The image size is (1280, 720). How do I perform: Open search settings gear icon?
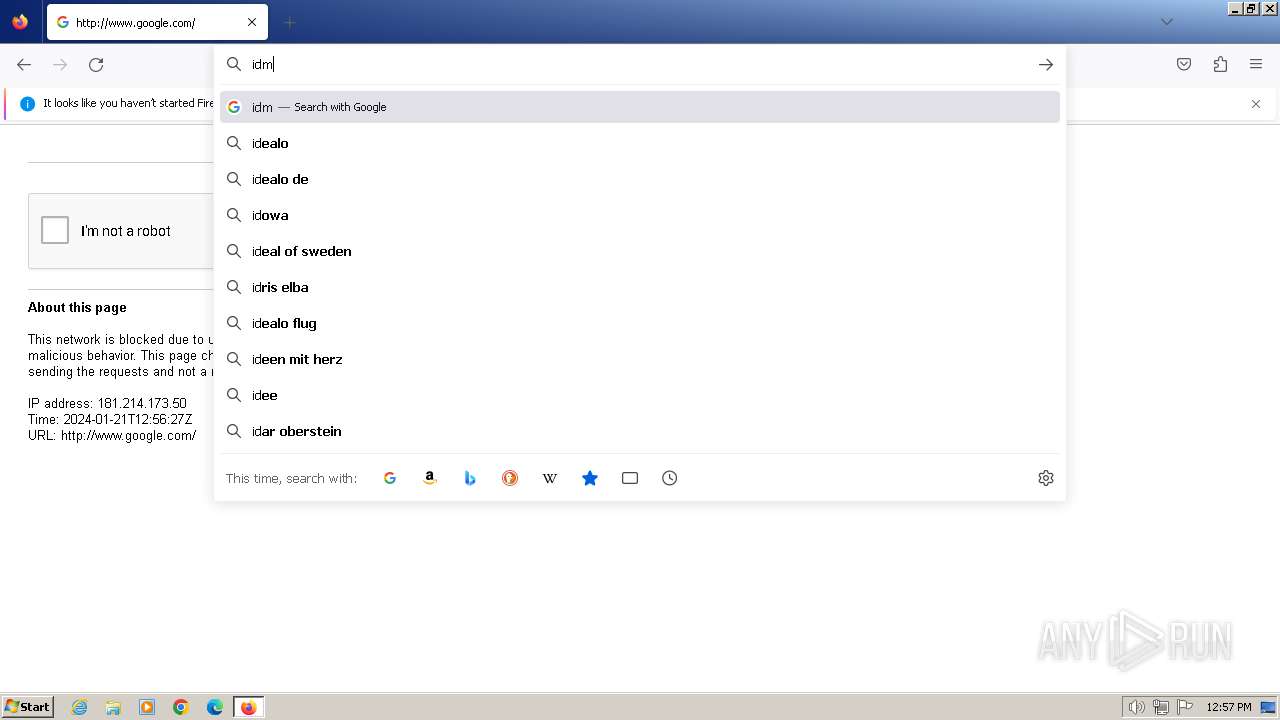point(1046,478)
